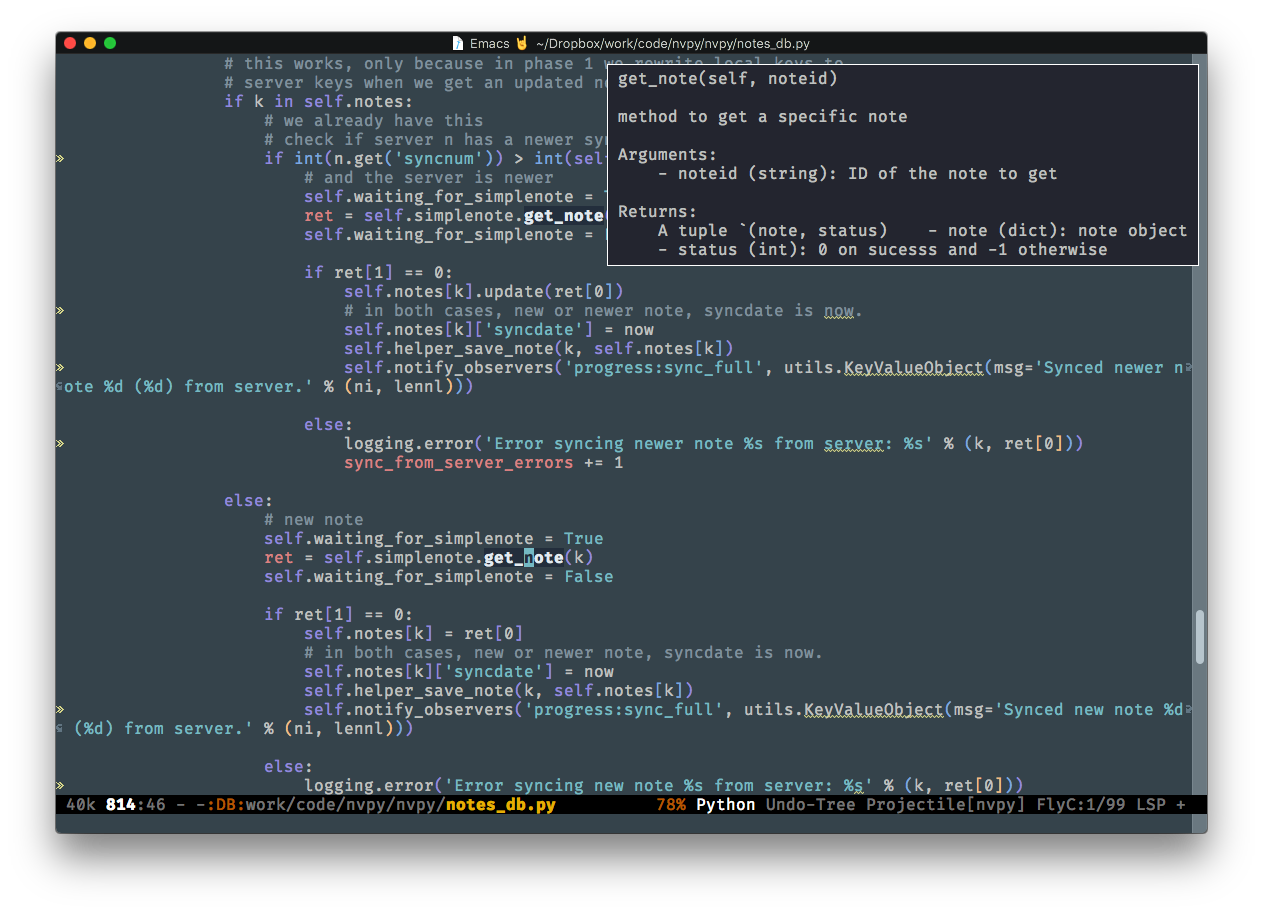Click '# and the server is newer' comment

point(429,177)
